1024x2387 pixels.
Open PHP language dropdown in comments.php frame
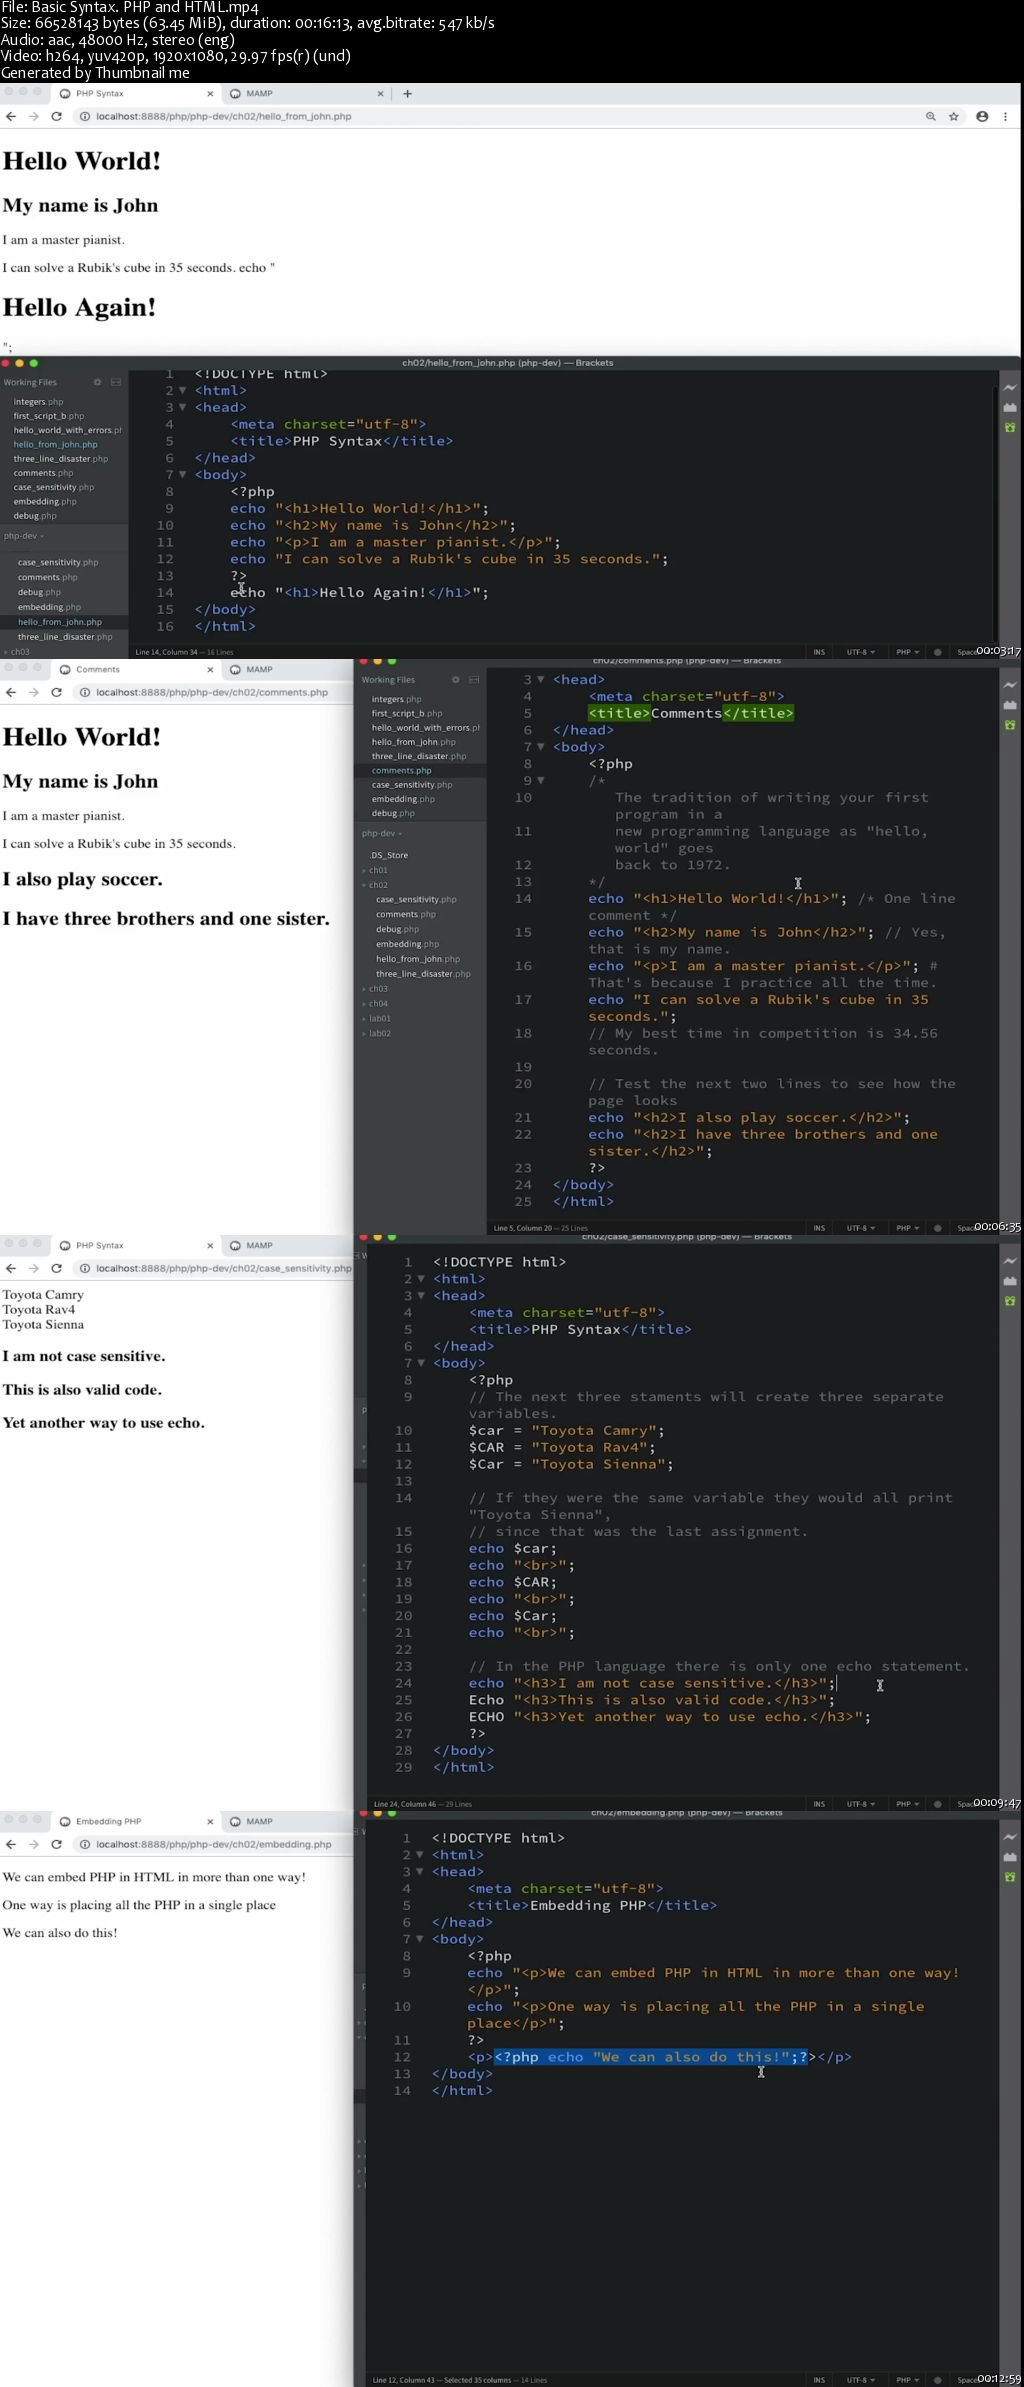[907, 1228]
